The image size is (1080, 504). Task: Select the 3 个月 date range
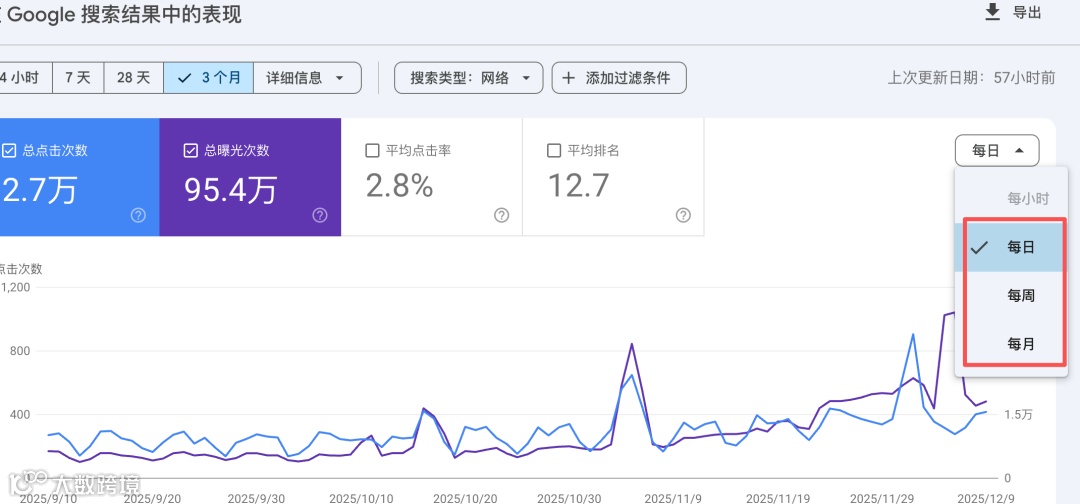point(209,78)
